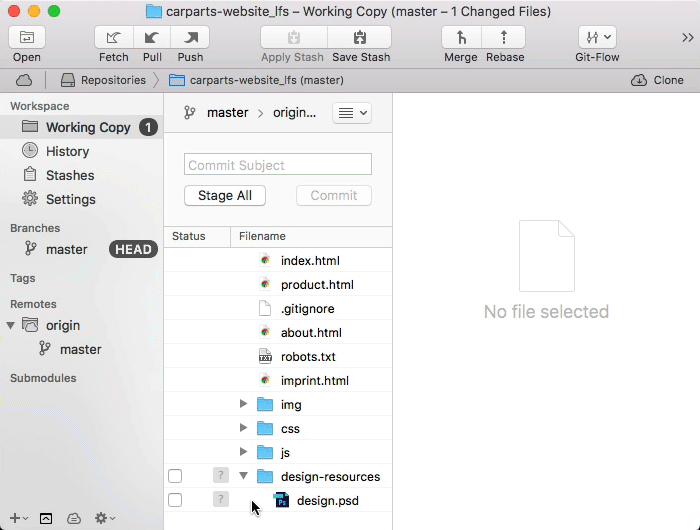This screenshot has width=700, height=530.
Task: Push changes using the Push icon
Action: tap(190, 38)
